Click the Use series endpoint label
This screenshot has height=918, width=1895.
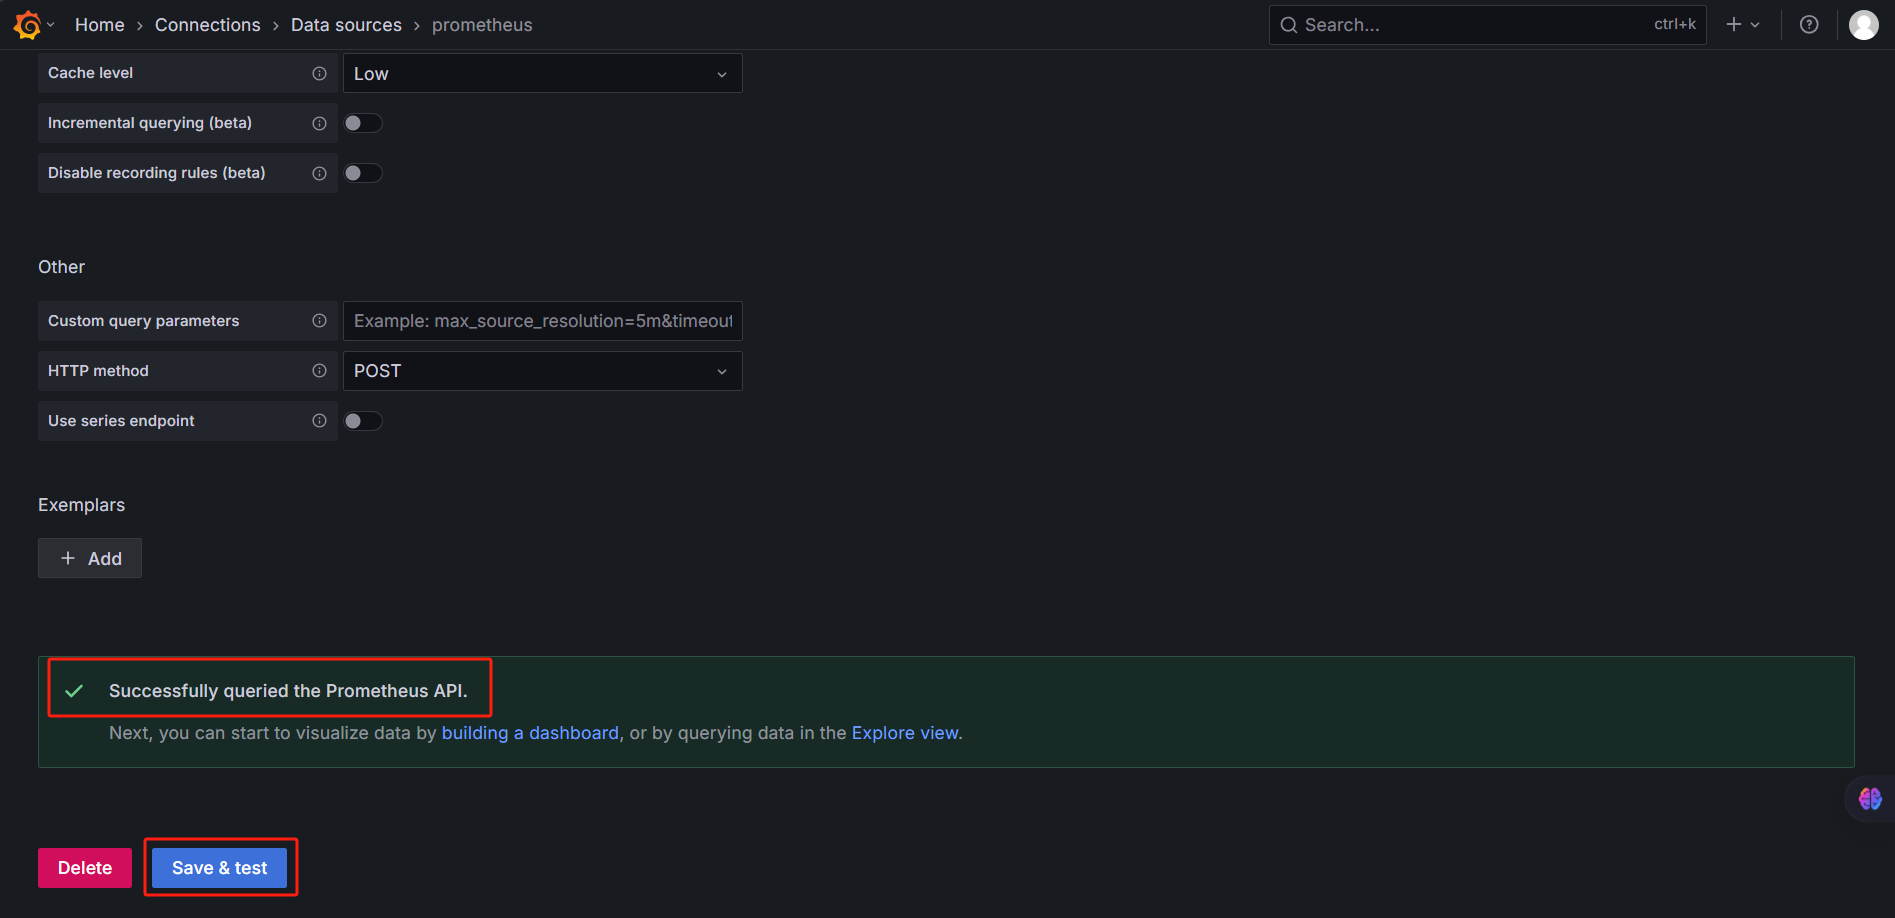point(121,421)
